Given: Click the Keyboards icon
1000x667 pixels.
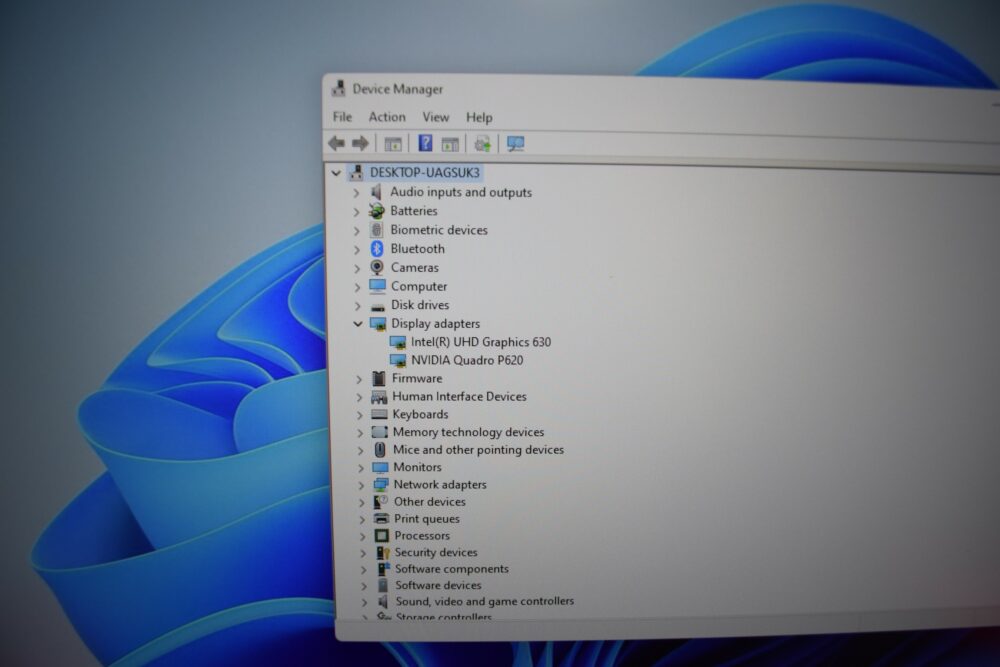Looking at the screenshot, I should [379, 414].
